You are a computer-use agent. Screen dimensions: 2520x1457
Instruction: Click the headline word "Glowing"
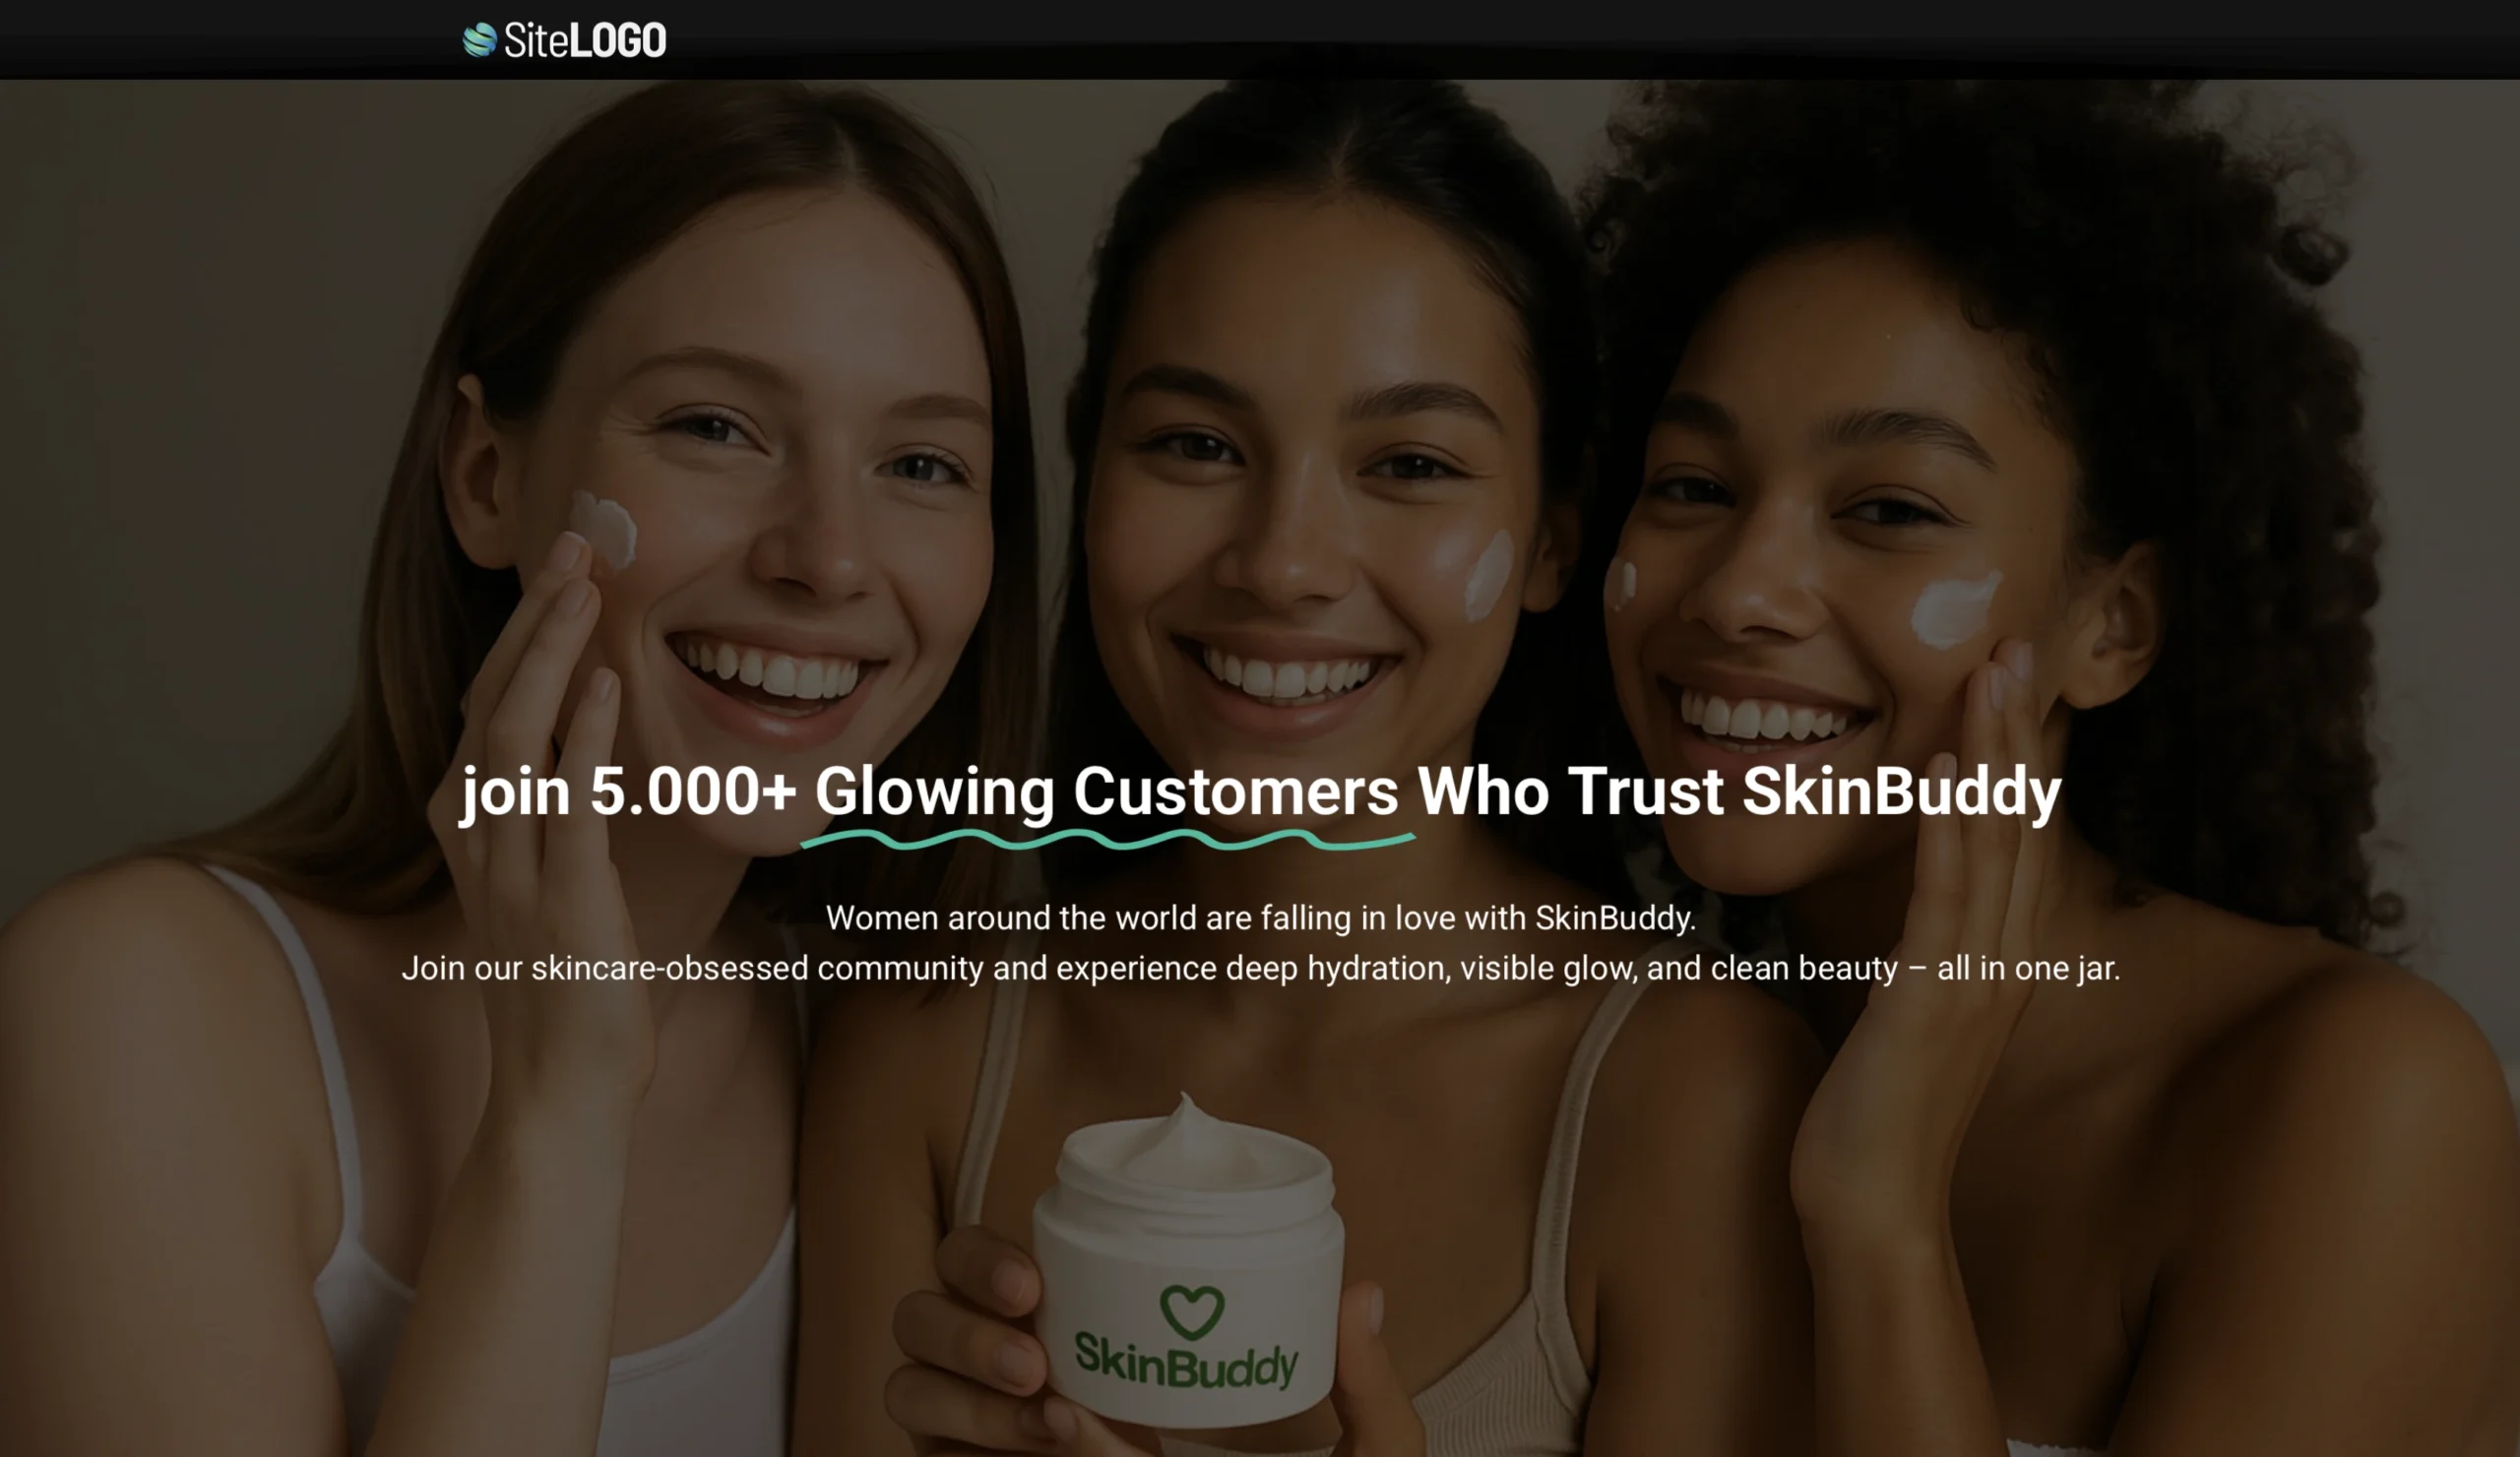pos(934,793)
